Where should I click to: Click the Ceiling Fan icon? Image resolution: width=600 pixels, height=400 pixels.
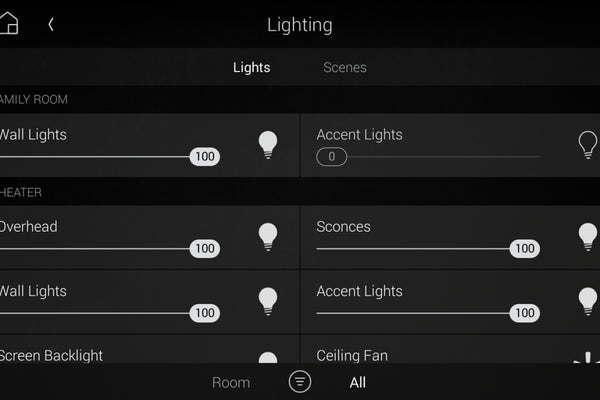(587, 358)
